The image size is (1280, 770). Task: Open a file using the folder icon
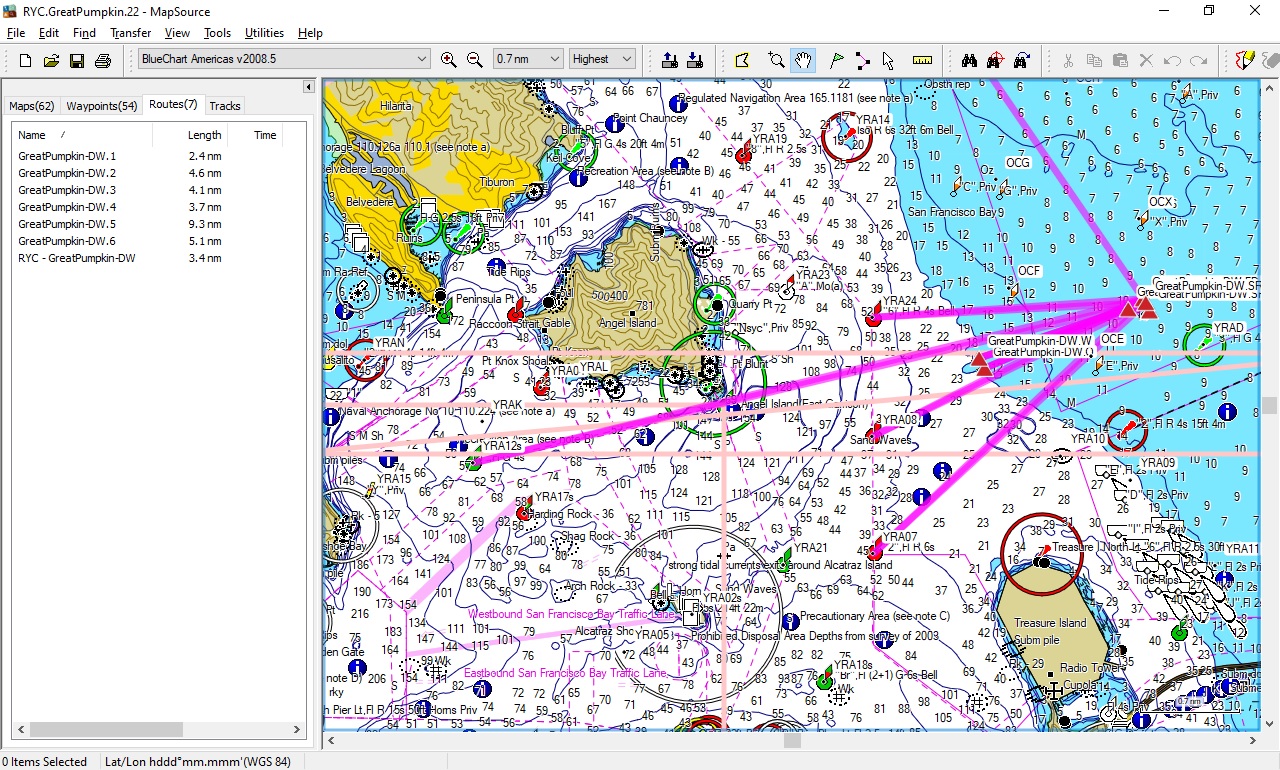51,60
